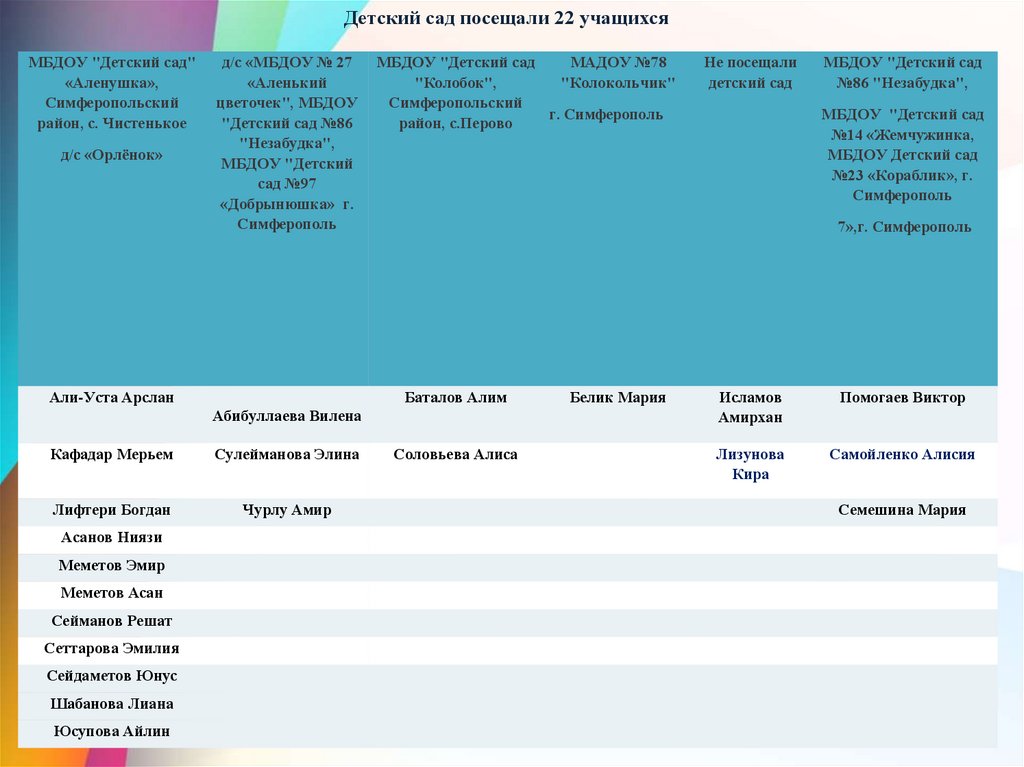Click the blue name "Лизунова Кира"
This screenshot has height=767, width=1024.
(x=750, y=464)
